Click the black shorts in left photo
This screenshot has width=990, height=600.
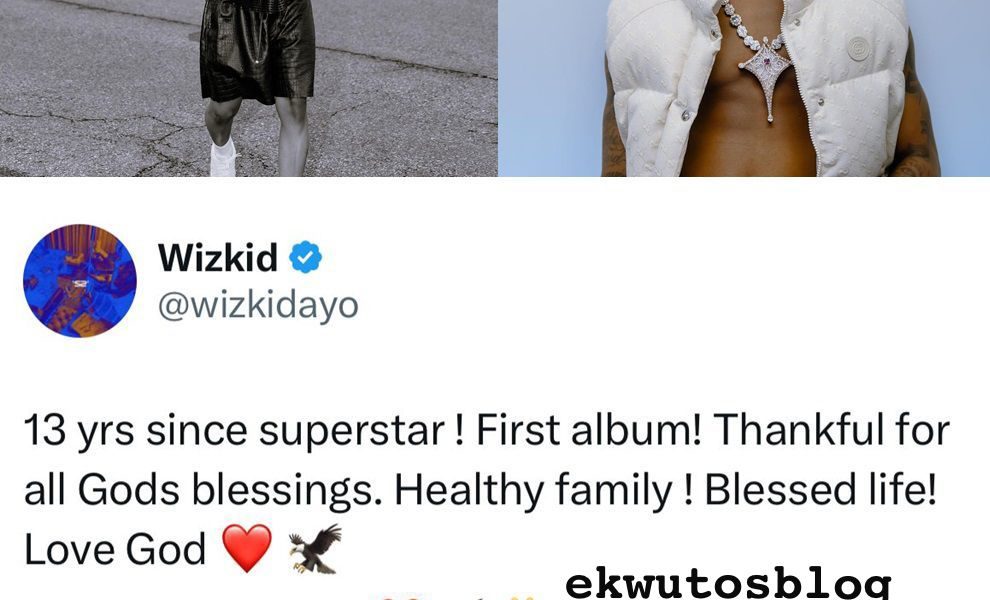257,51
